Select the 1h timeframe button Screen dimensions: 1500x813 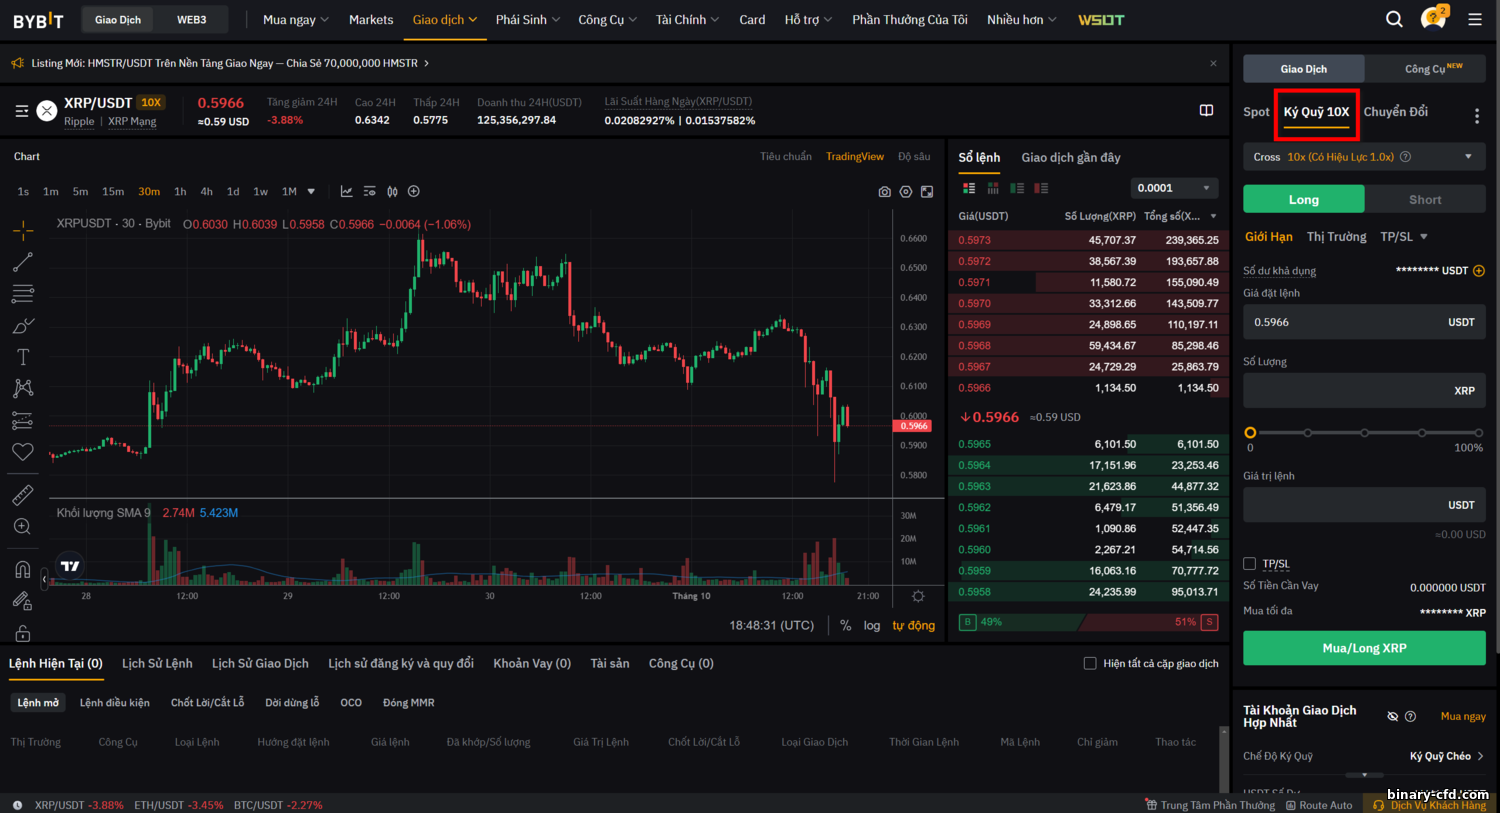[x=180, y=191]
